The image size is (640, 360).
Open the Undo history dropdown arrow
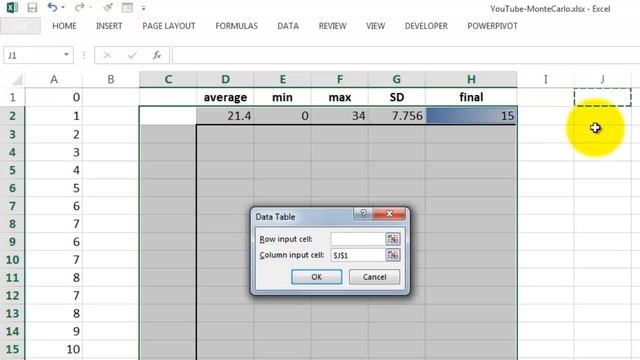click(x=62, y=7)
